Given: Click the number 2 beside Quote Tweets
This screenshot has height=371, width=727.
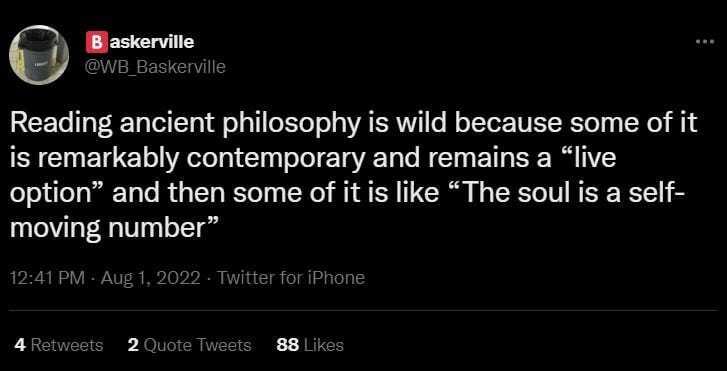Looking at the screenshot, I should click(133, 345).
